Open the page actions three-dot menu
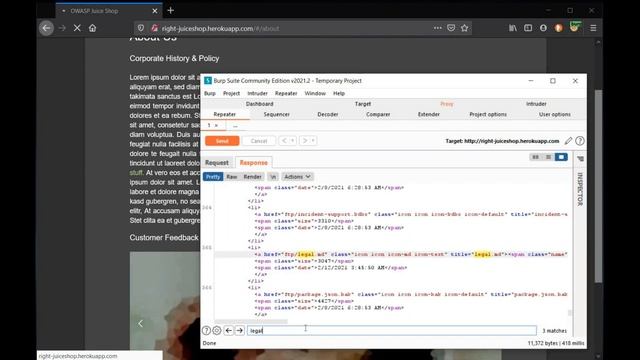Screen dimensions: 640x360 tap(438, 28)
